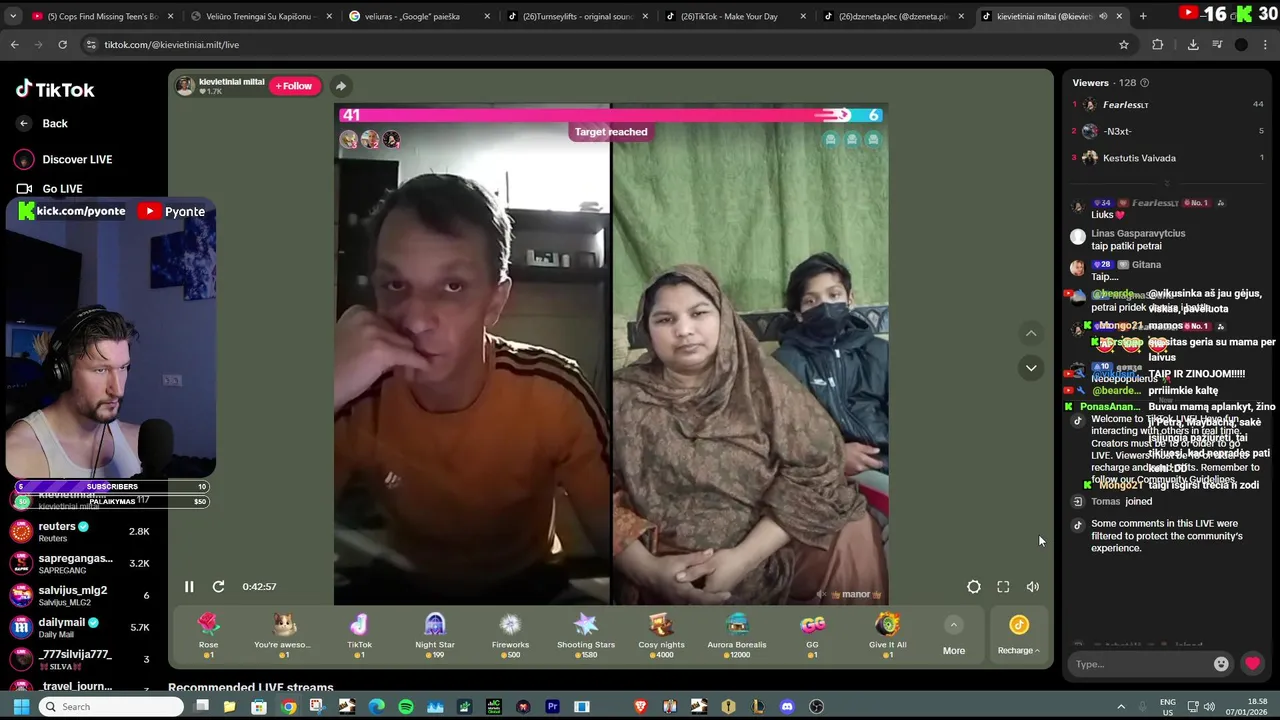Send the GG gift

812,635
